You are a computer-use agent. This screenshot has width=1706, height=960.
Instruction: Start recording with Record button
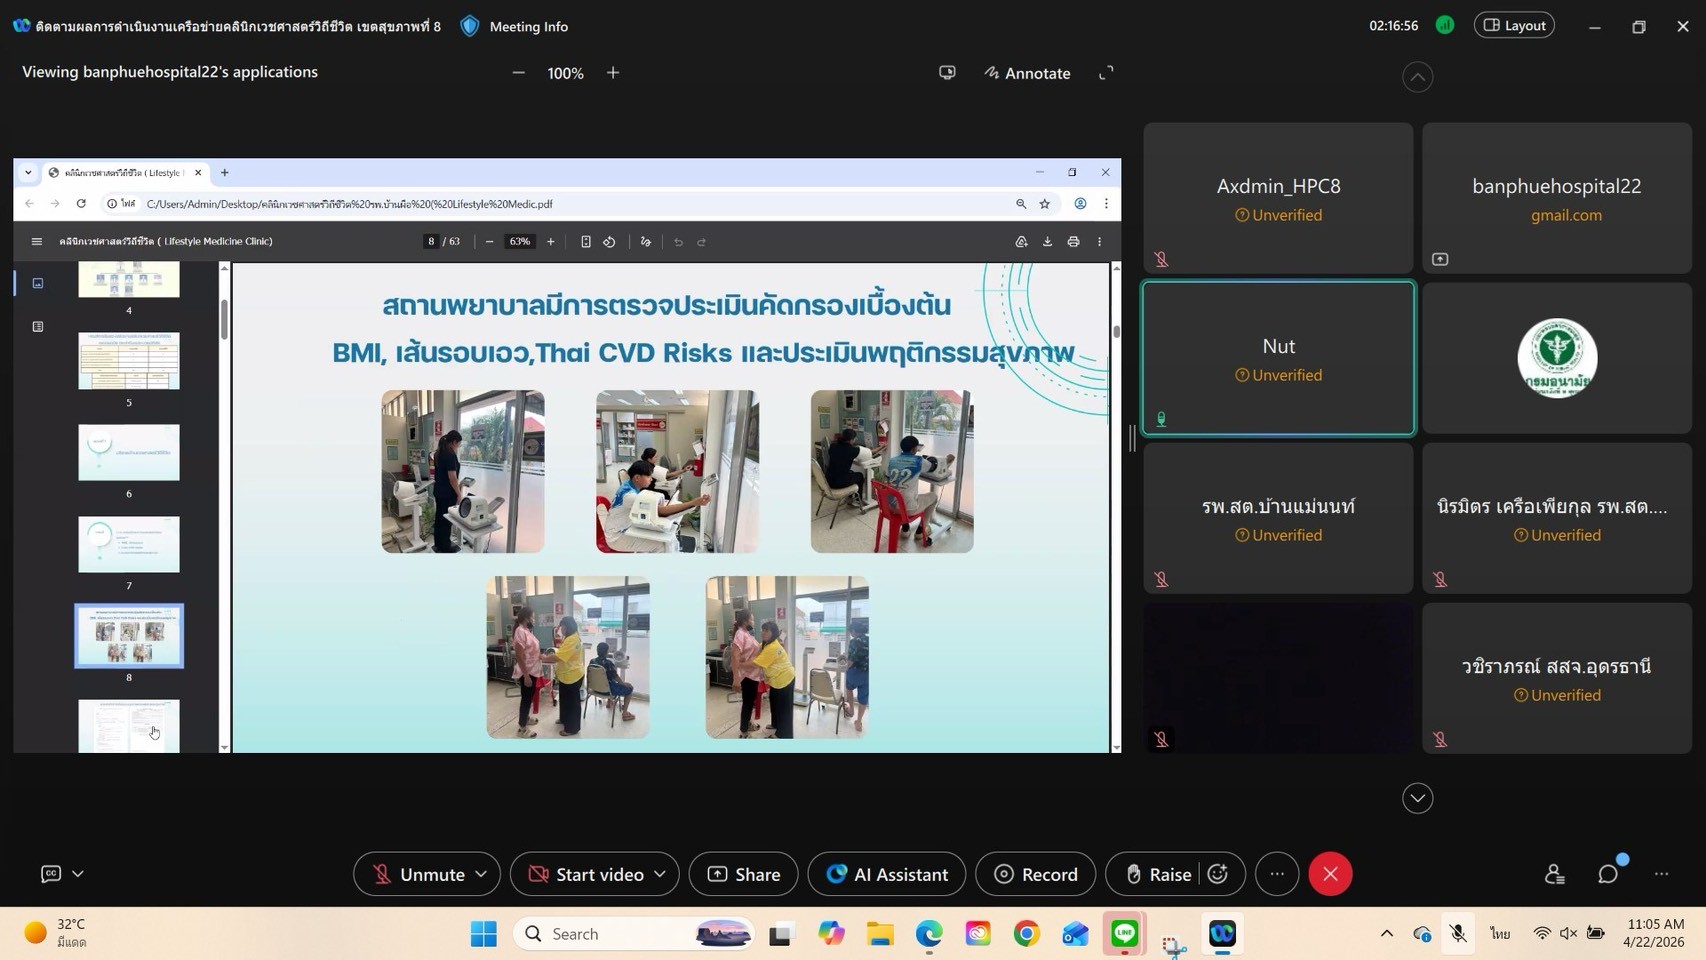coord(1035,874)
